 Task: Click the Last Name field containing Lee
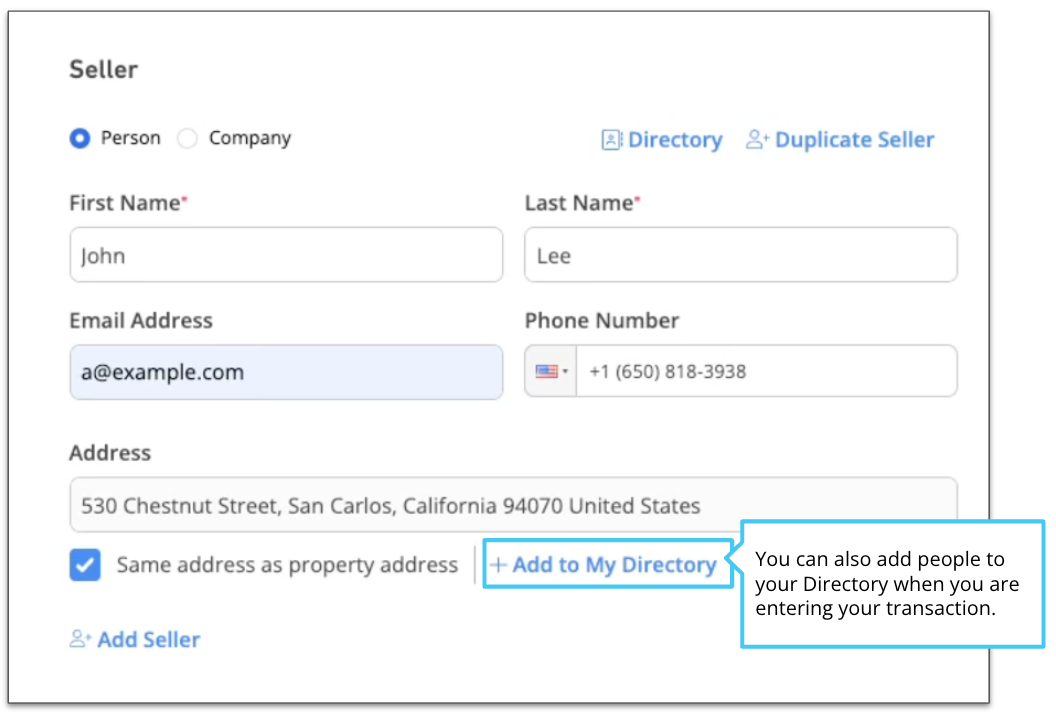click(x=740, y=254)
